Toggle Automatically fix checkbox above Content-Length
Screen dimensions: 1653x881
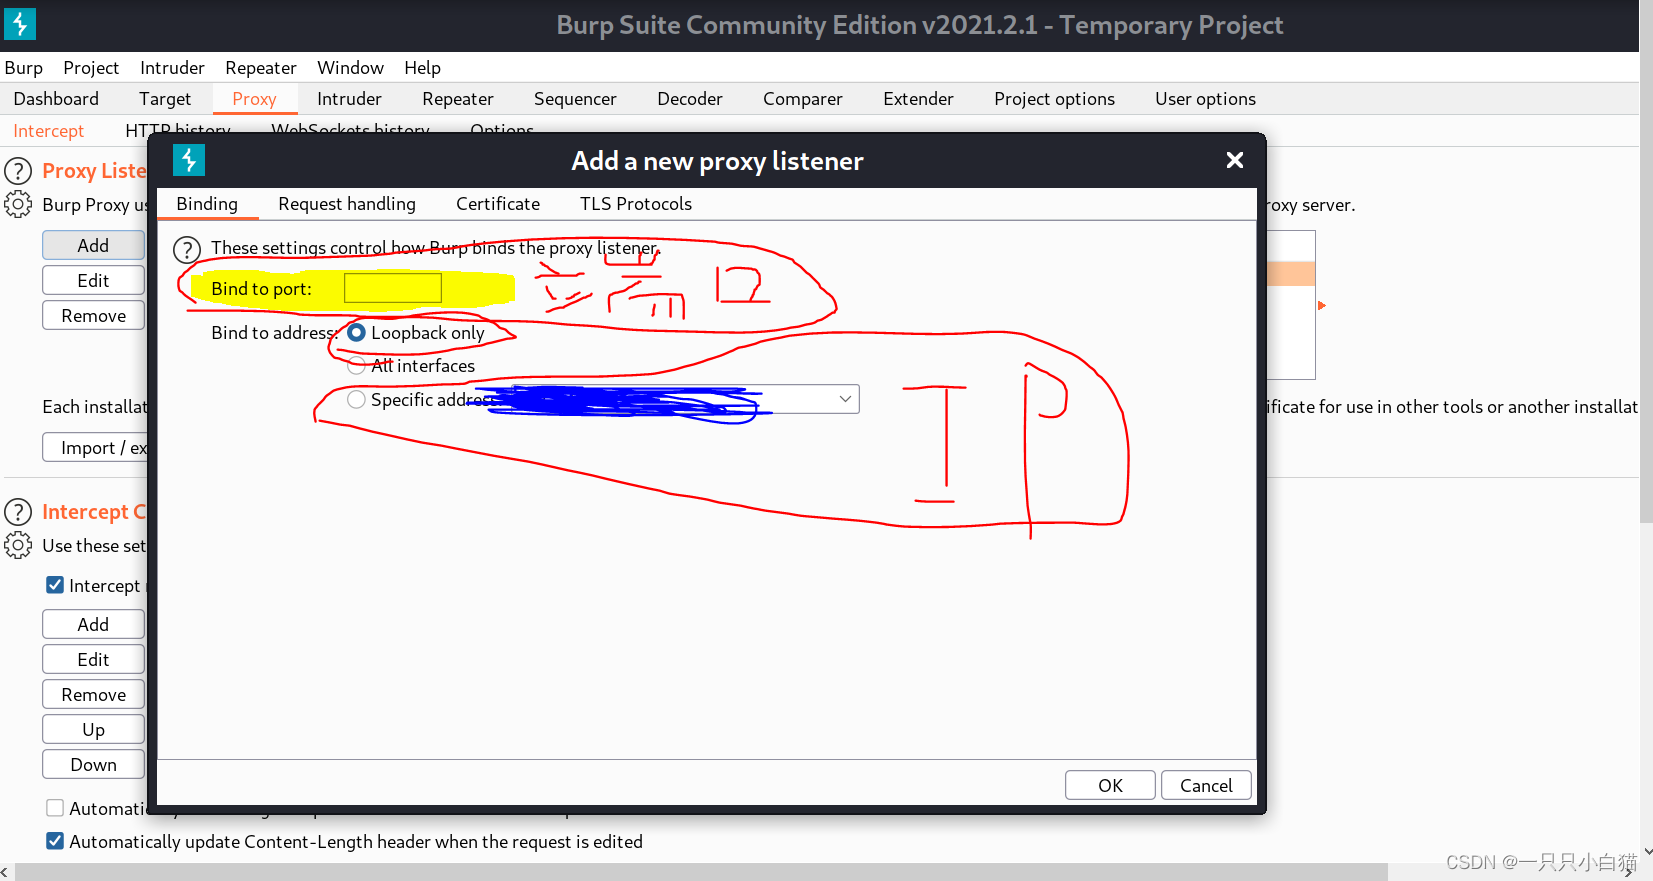point(55,807)
